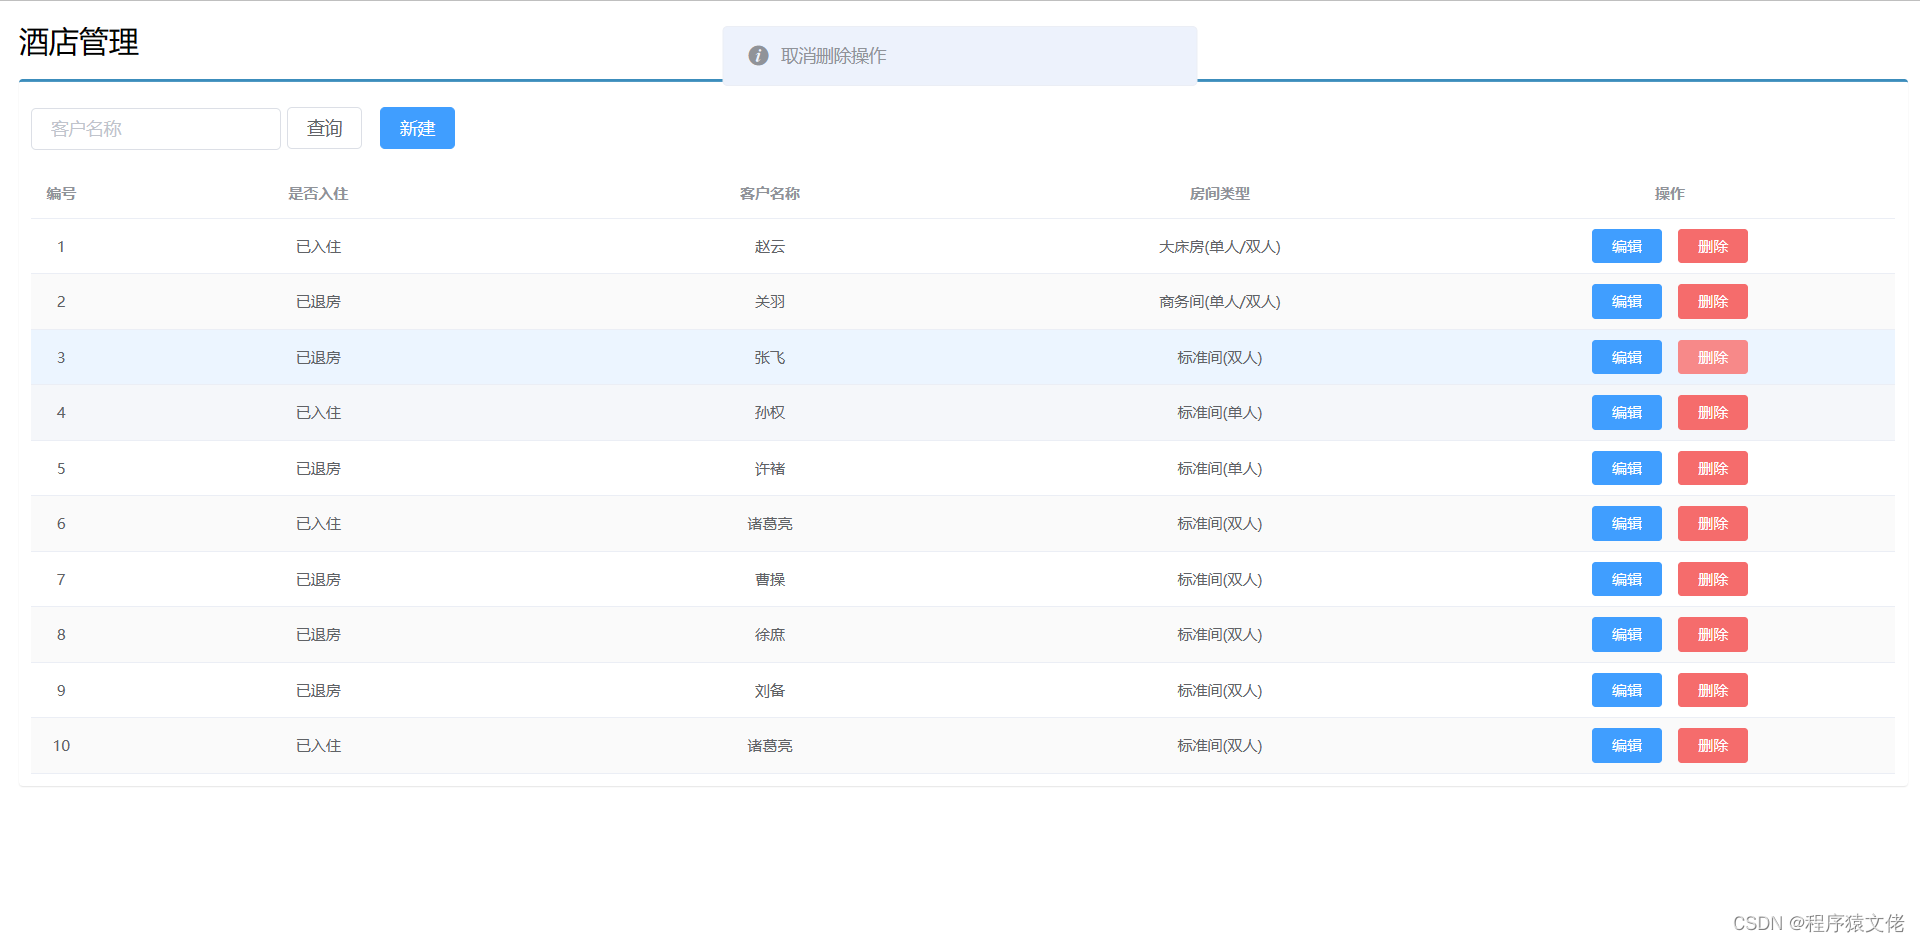Delete row 10 entry

click(1712, 746)
